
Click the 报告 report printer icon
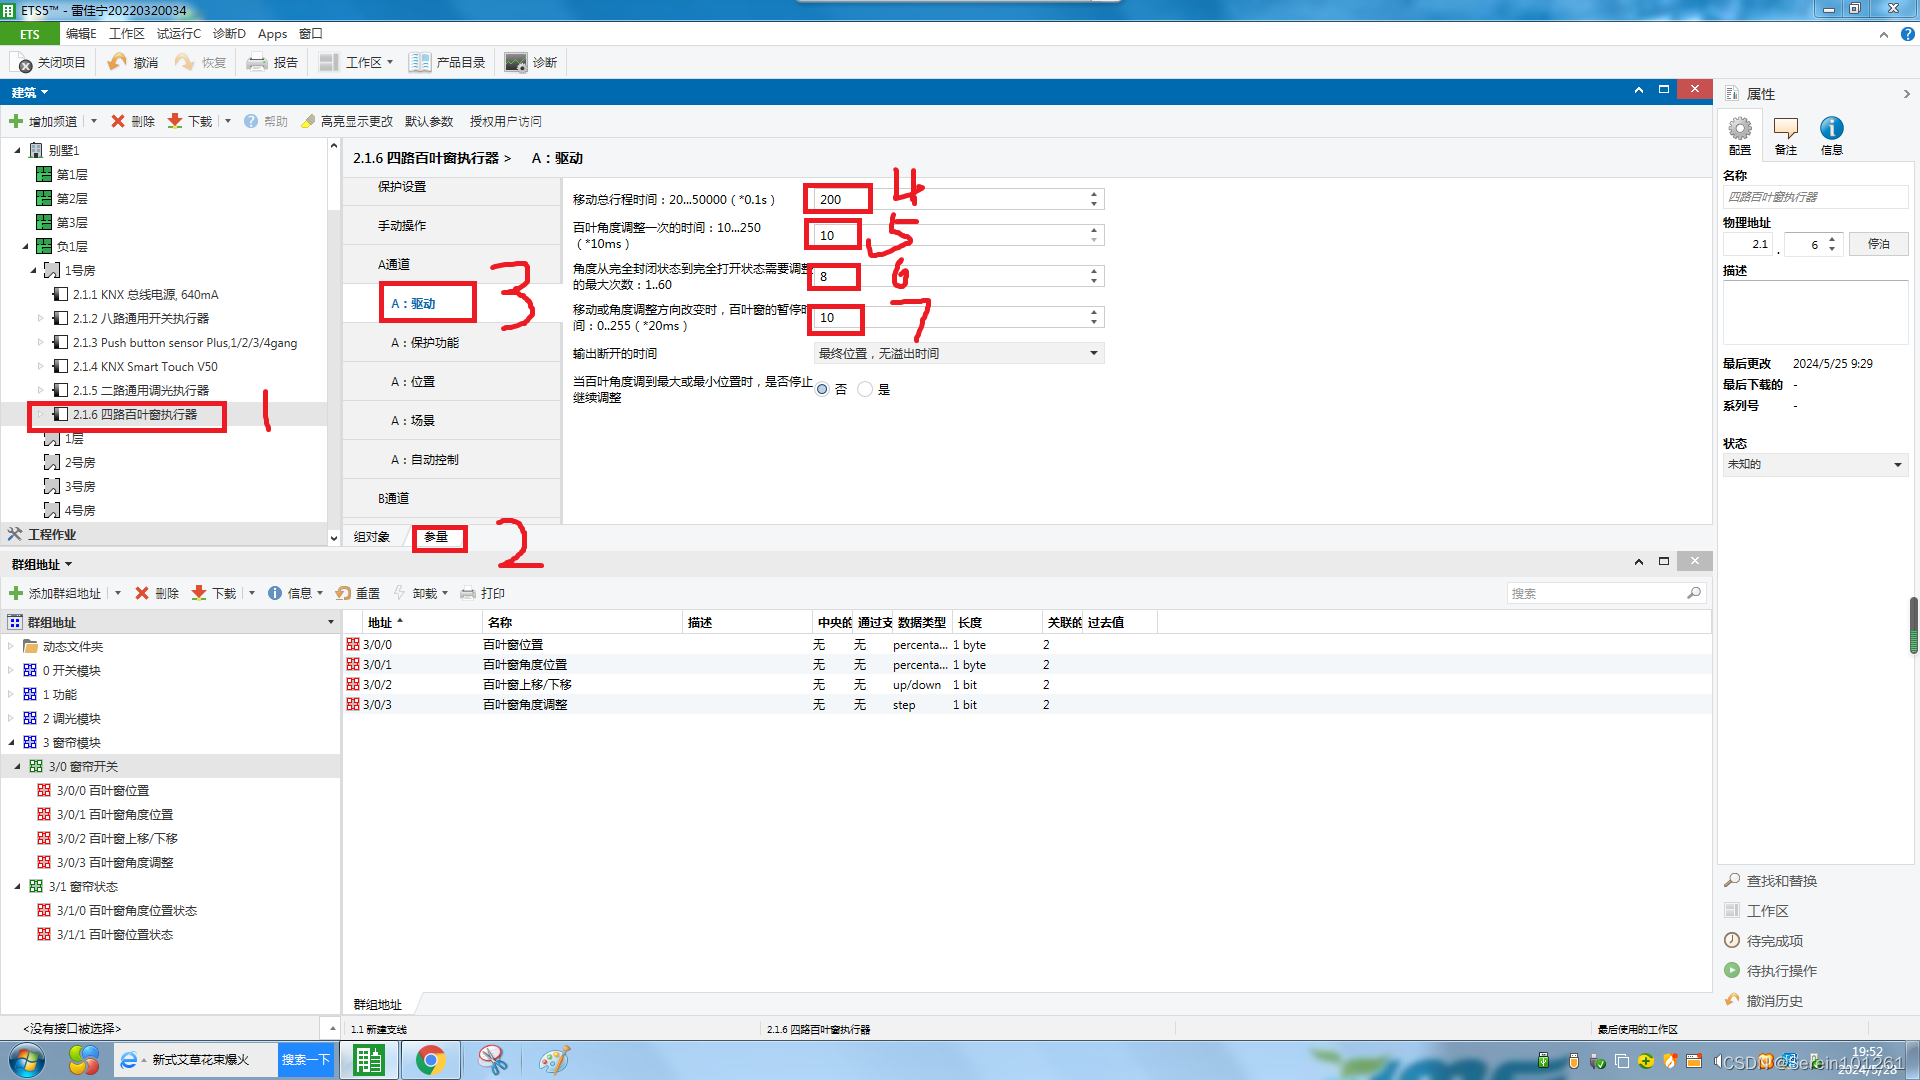257,63
